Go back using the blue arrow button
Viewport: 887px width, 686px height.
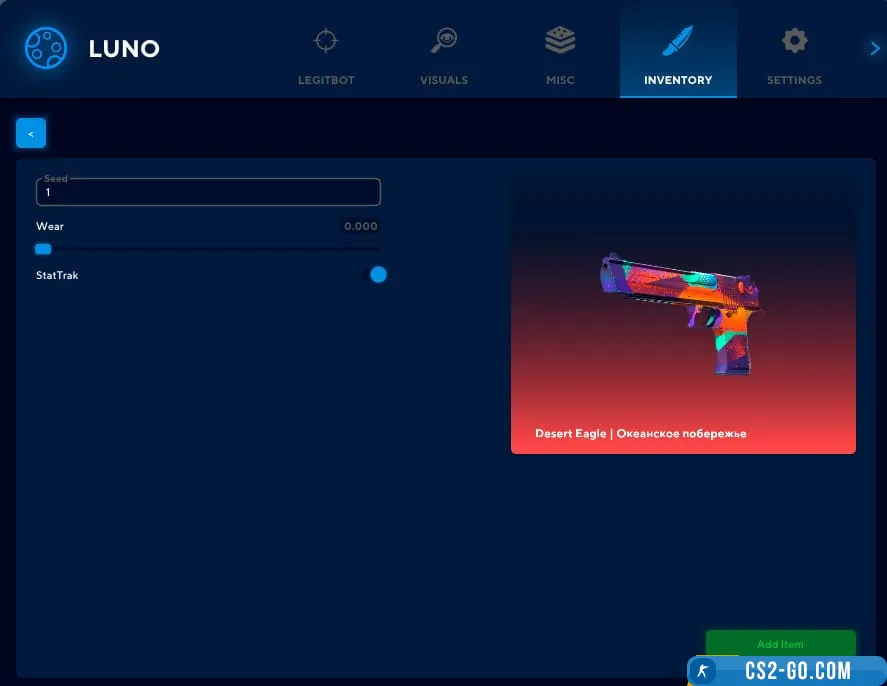[31, 133]
